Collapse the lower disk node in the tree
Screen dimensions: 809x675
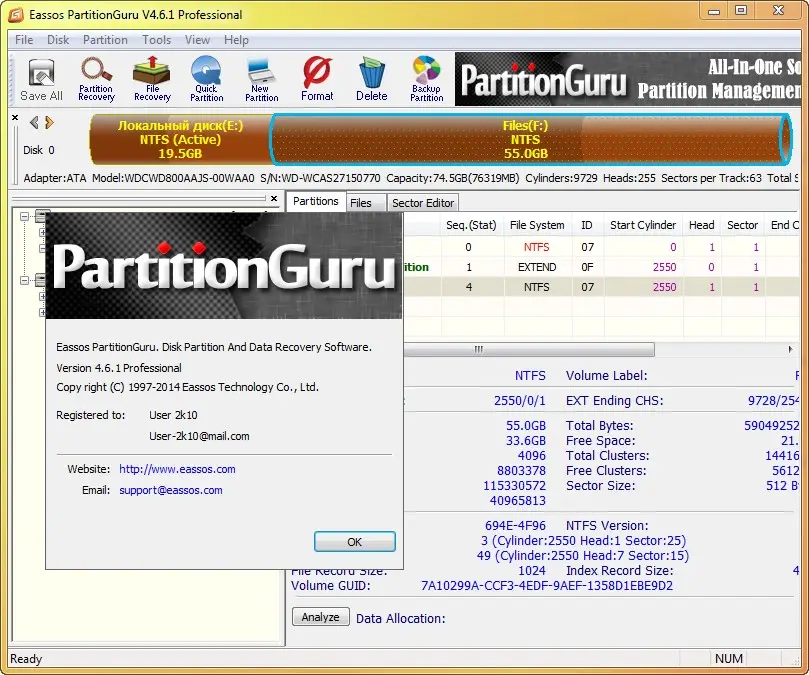point(24,280)
